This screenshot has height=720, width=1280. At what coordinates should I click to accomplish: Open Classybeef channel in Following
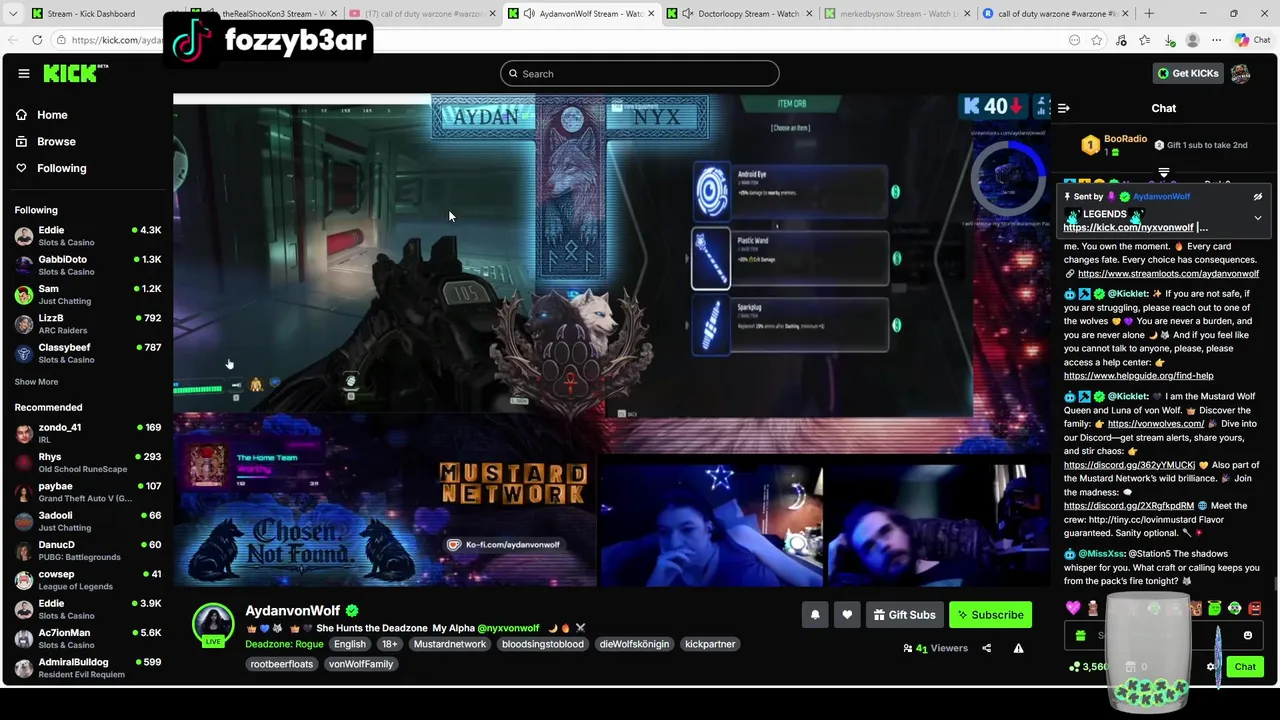tap(87, 353)
